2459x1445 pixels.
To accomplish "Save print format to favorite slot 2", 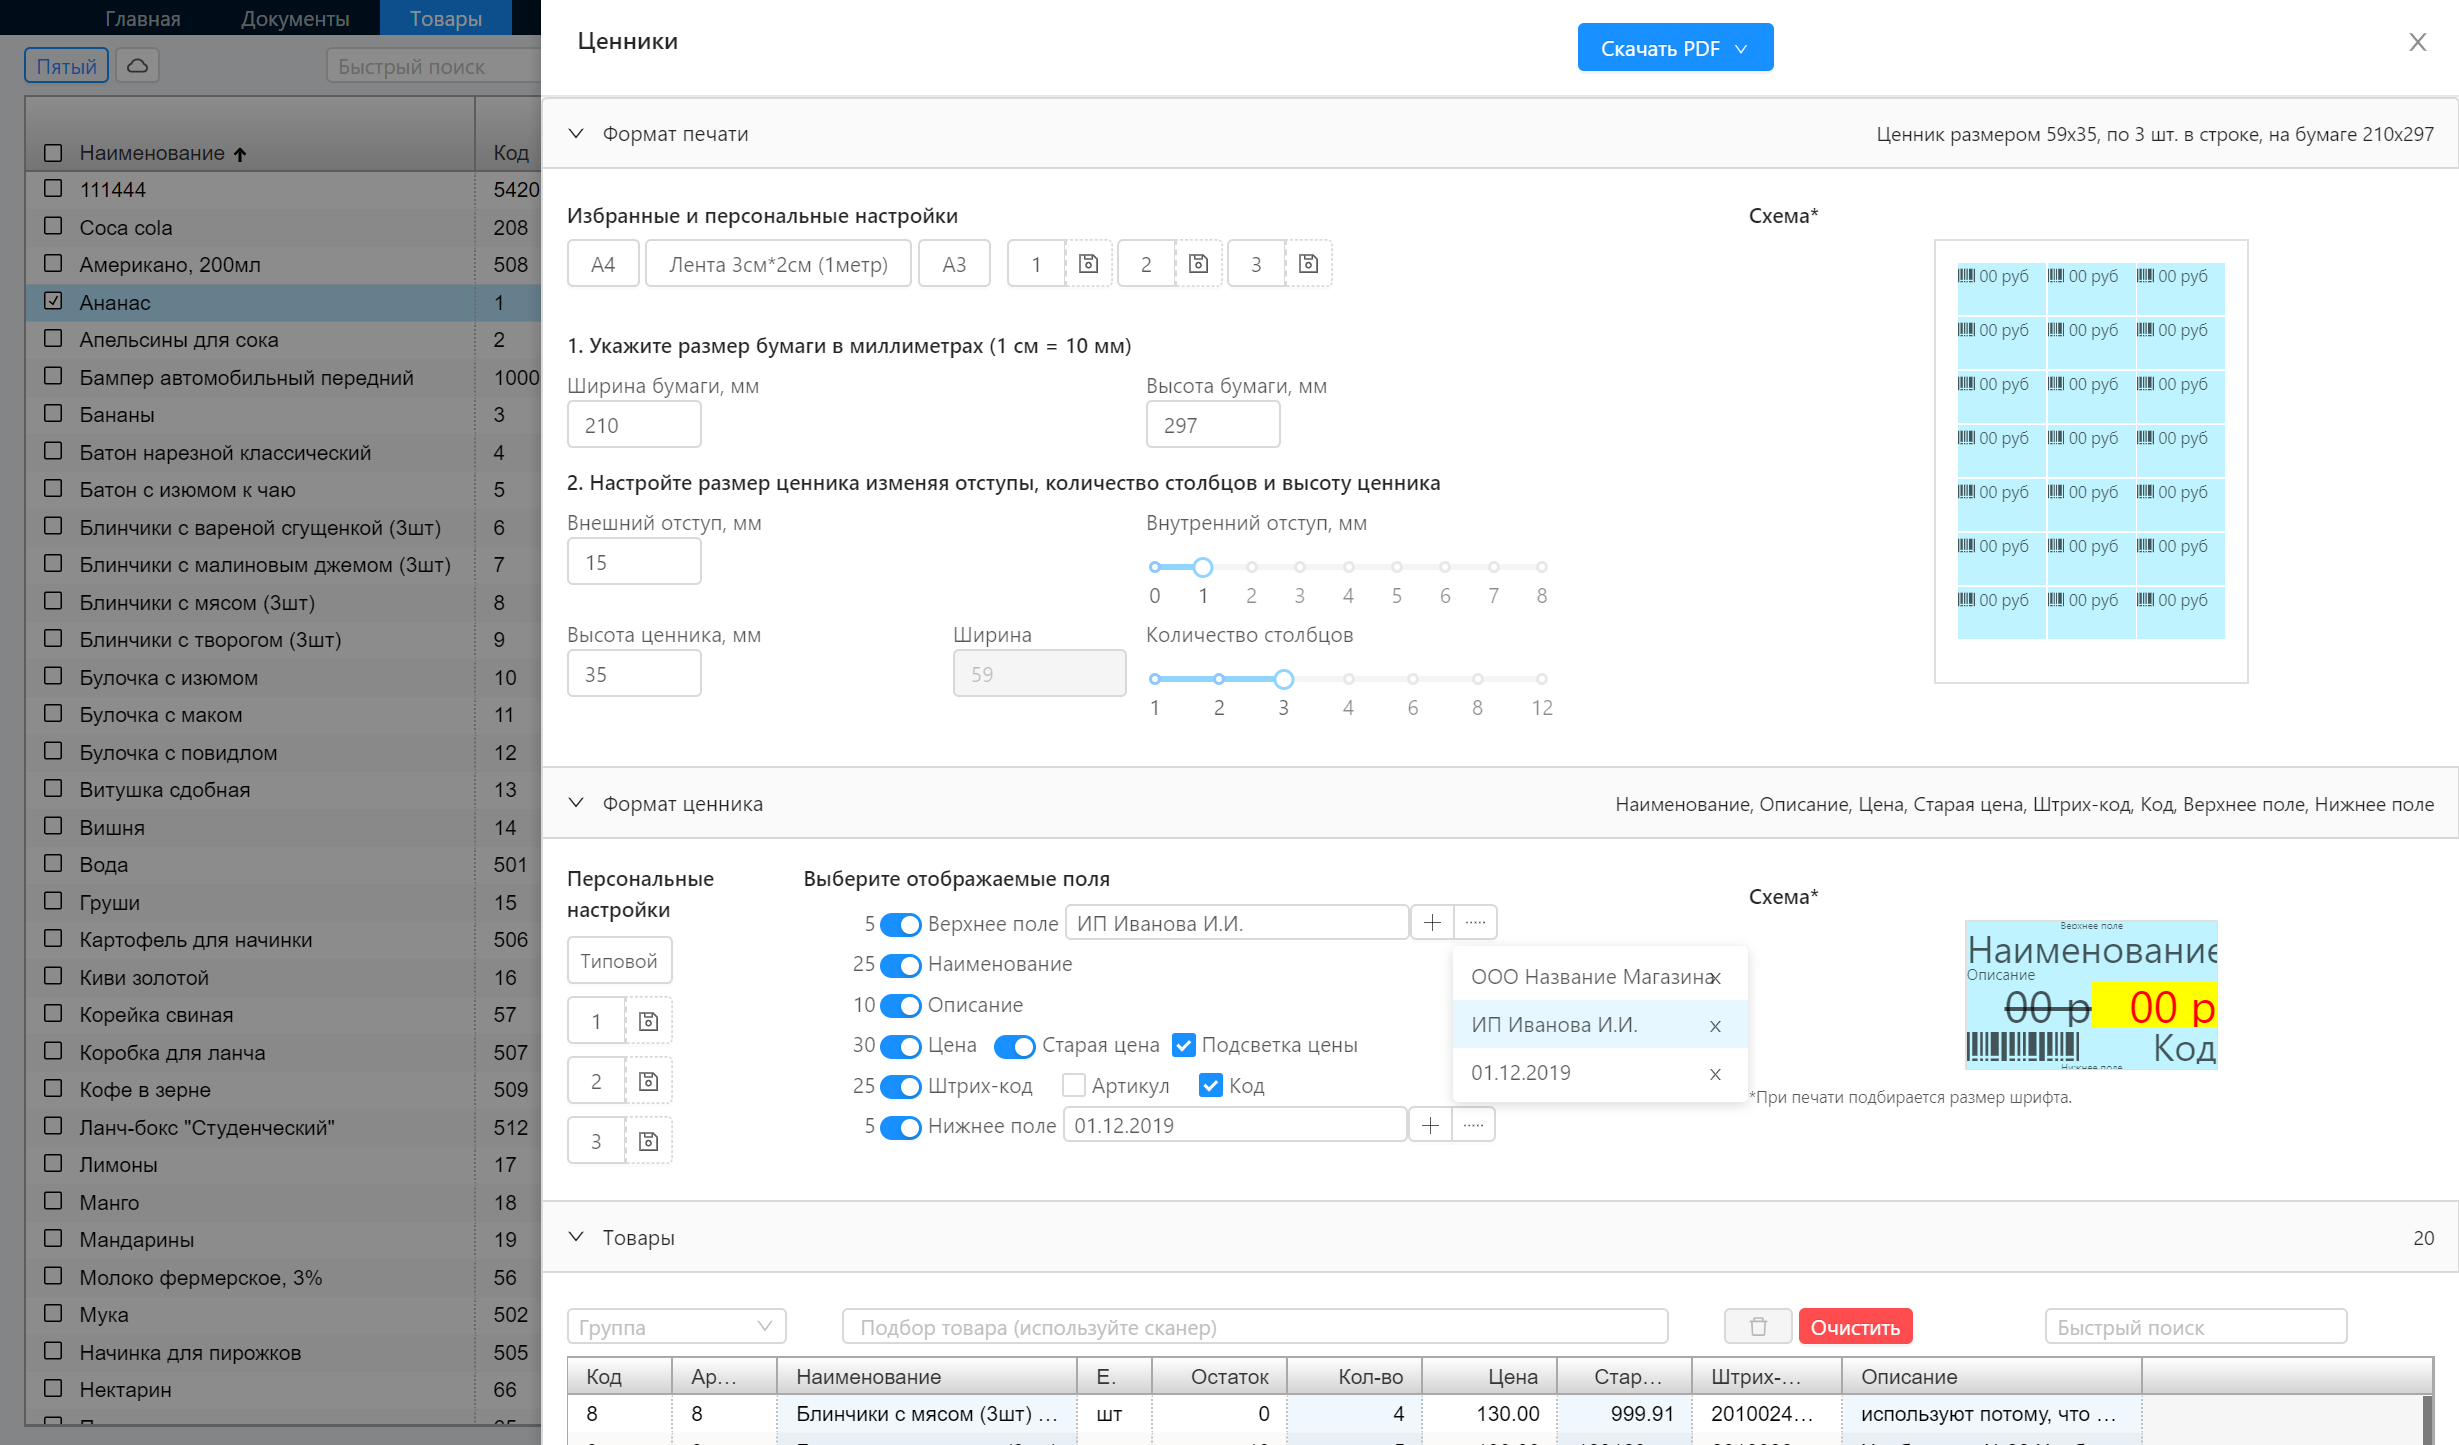I will pyautogui.click(x=1198, y=264).
